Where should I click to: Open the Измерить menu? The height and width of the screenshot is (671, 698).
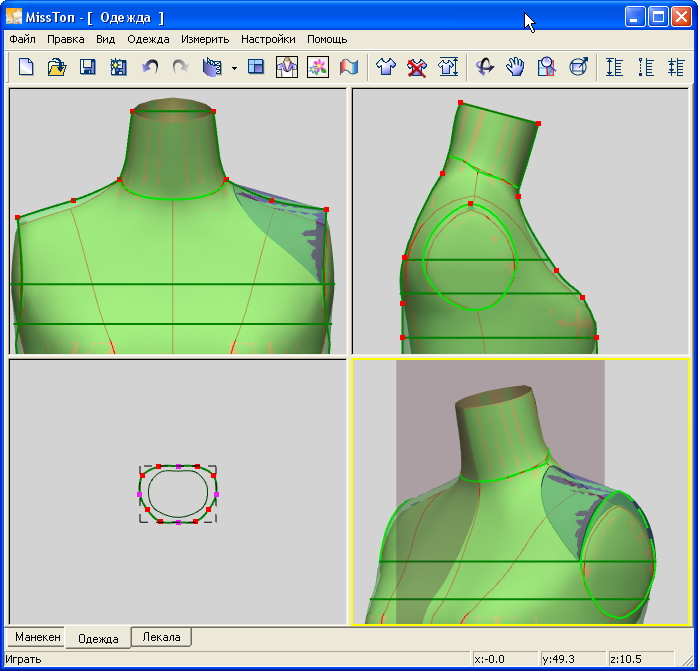pos(205,39)
